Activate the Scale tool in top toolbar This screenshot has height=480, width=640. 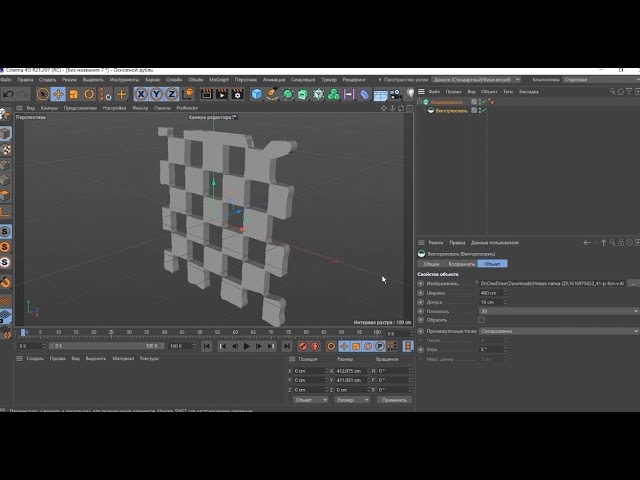tap(73, 94)
